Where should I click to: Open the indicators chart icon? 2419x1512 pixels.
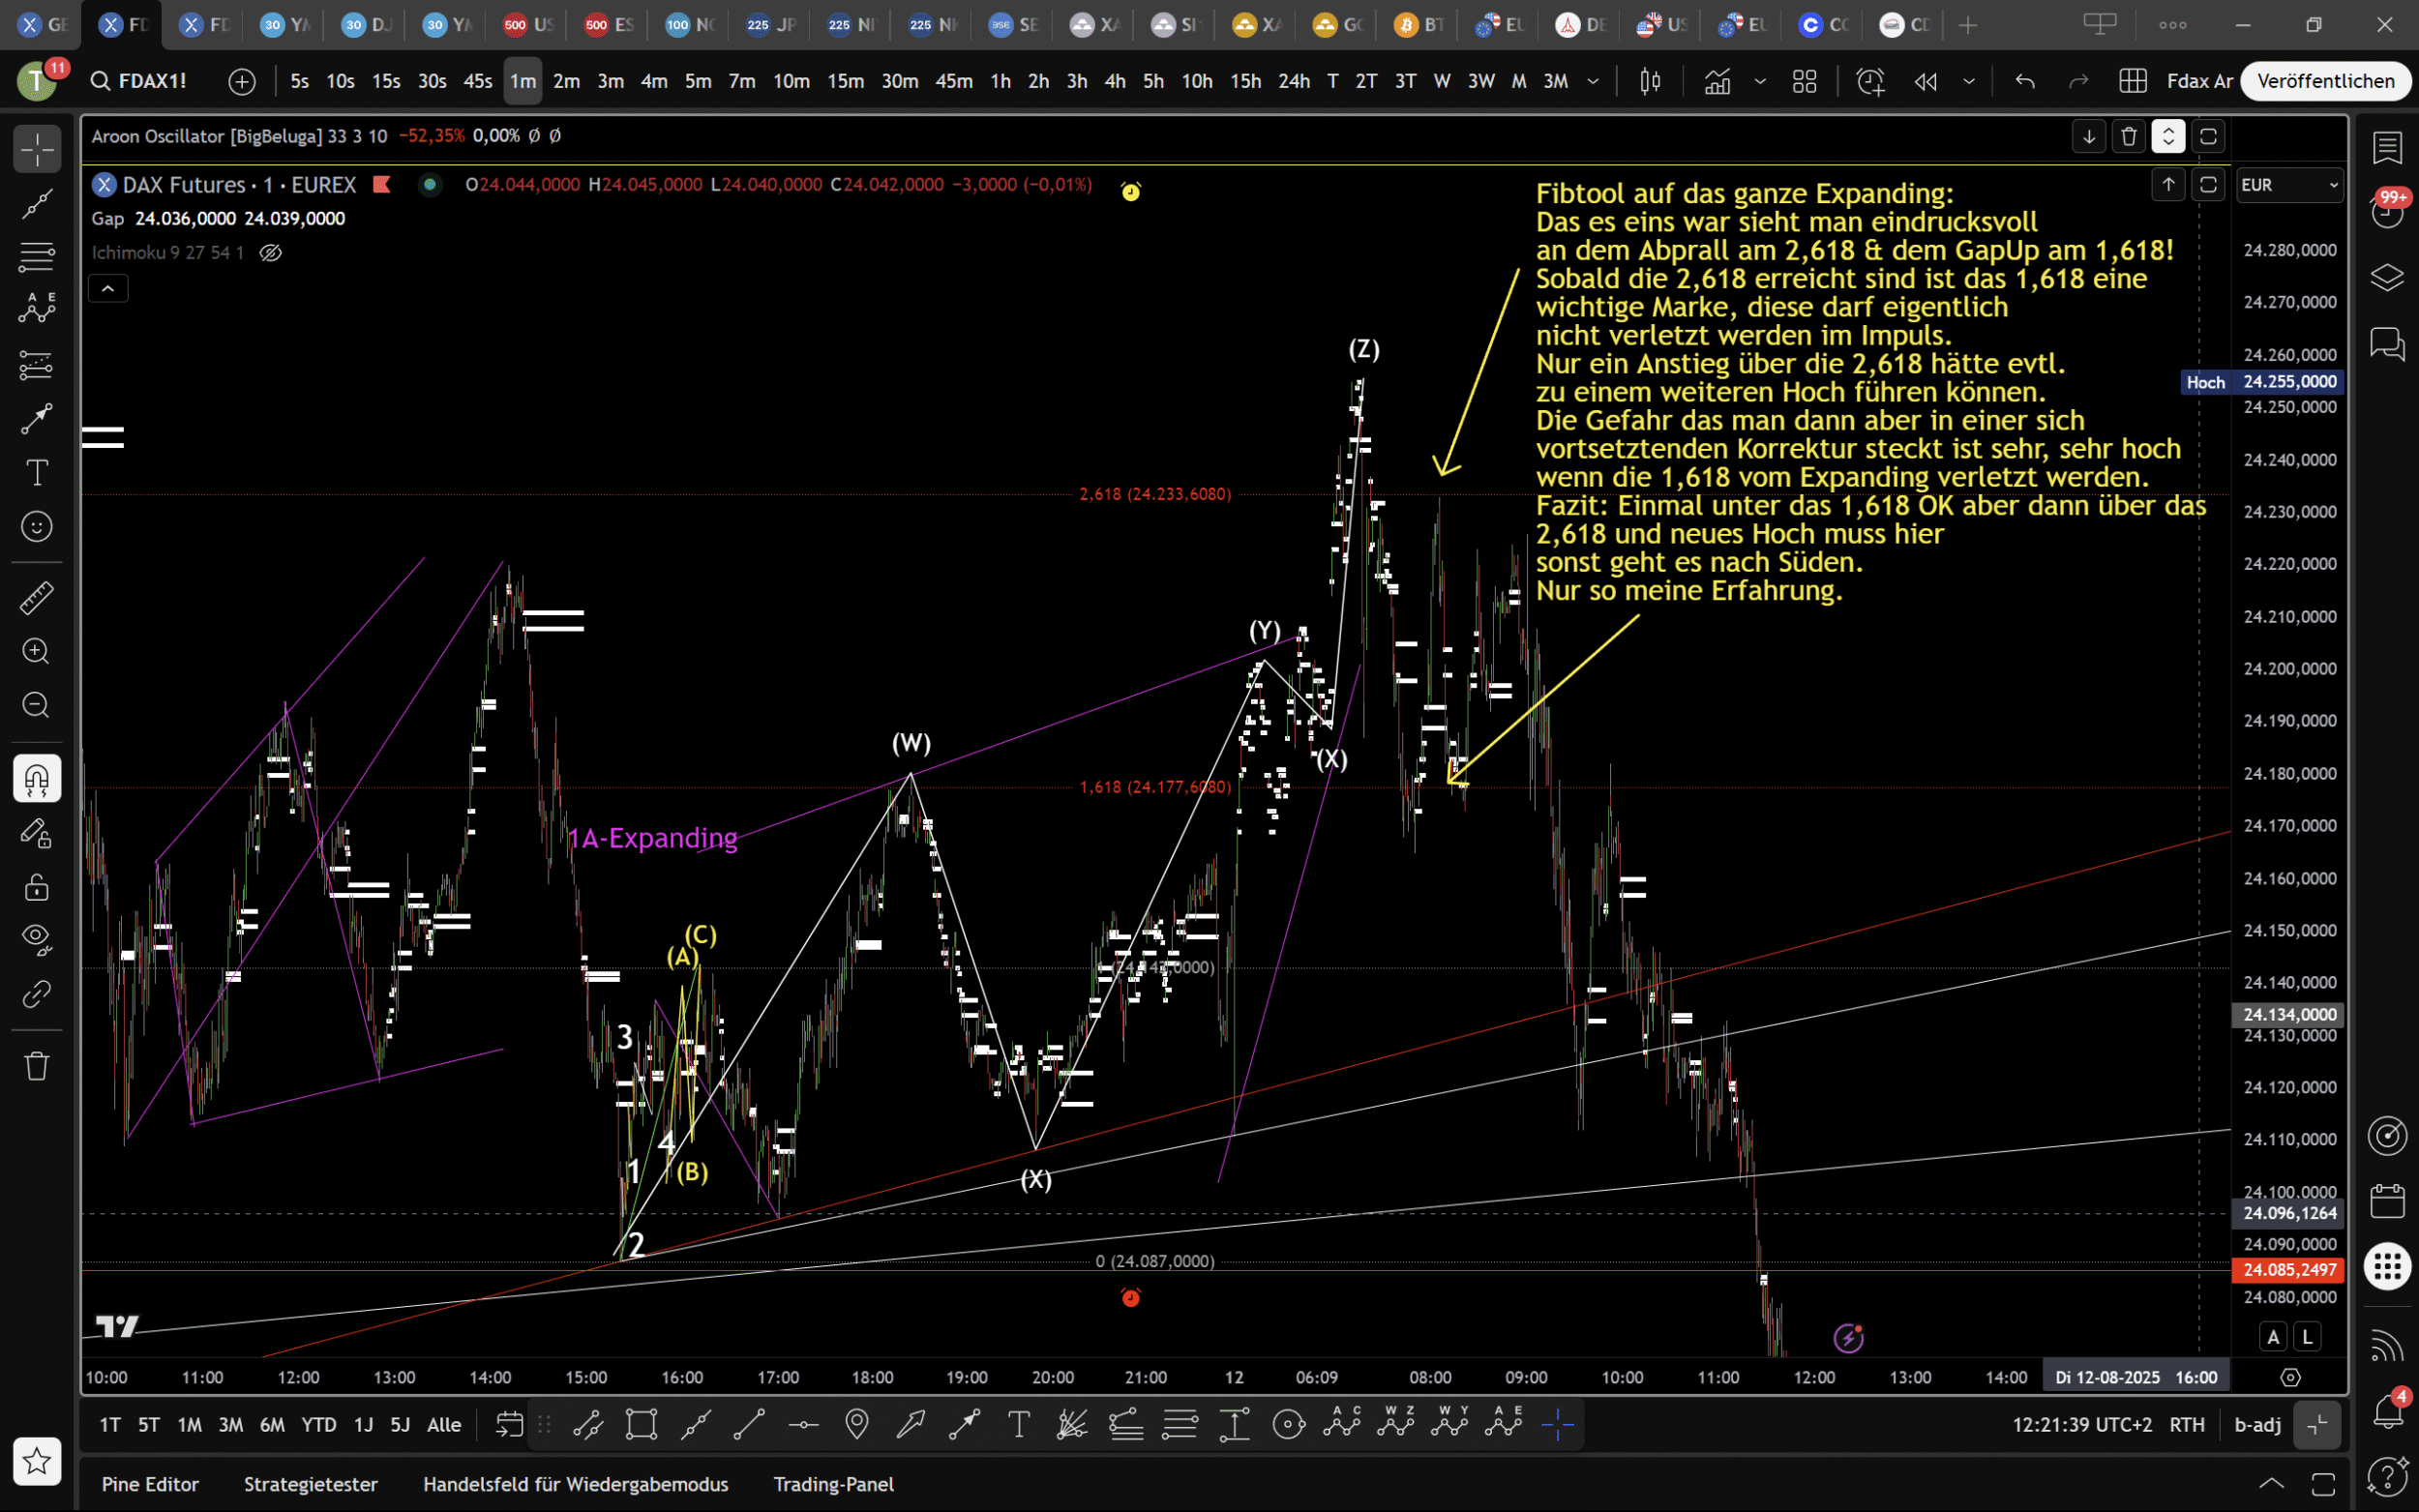(1717, 82)
